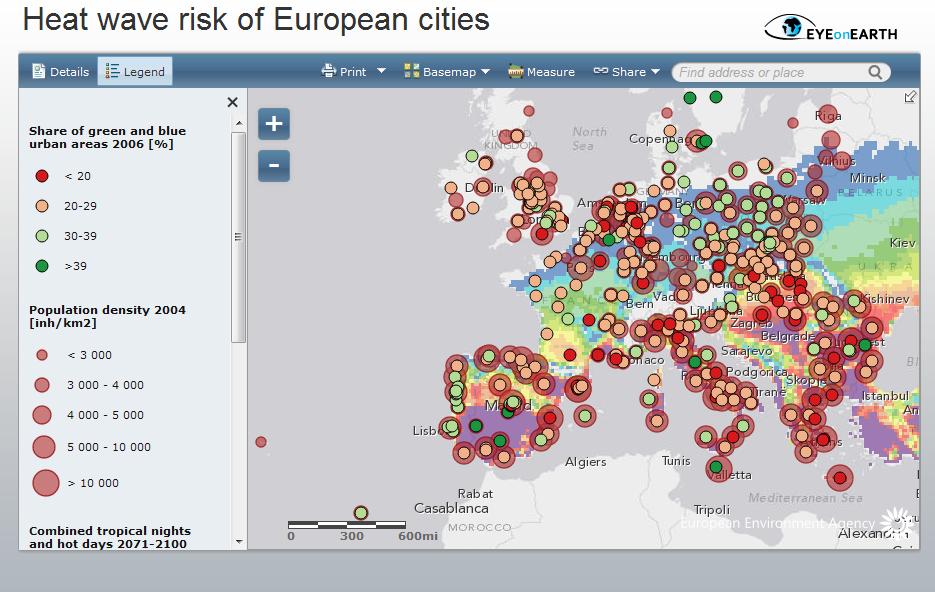Click the red '< 20' legend swatch
The image size is (935, 592).
[42, 176]
